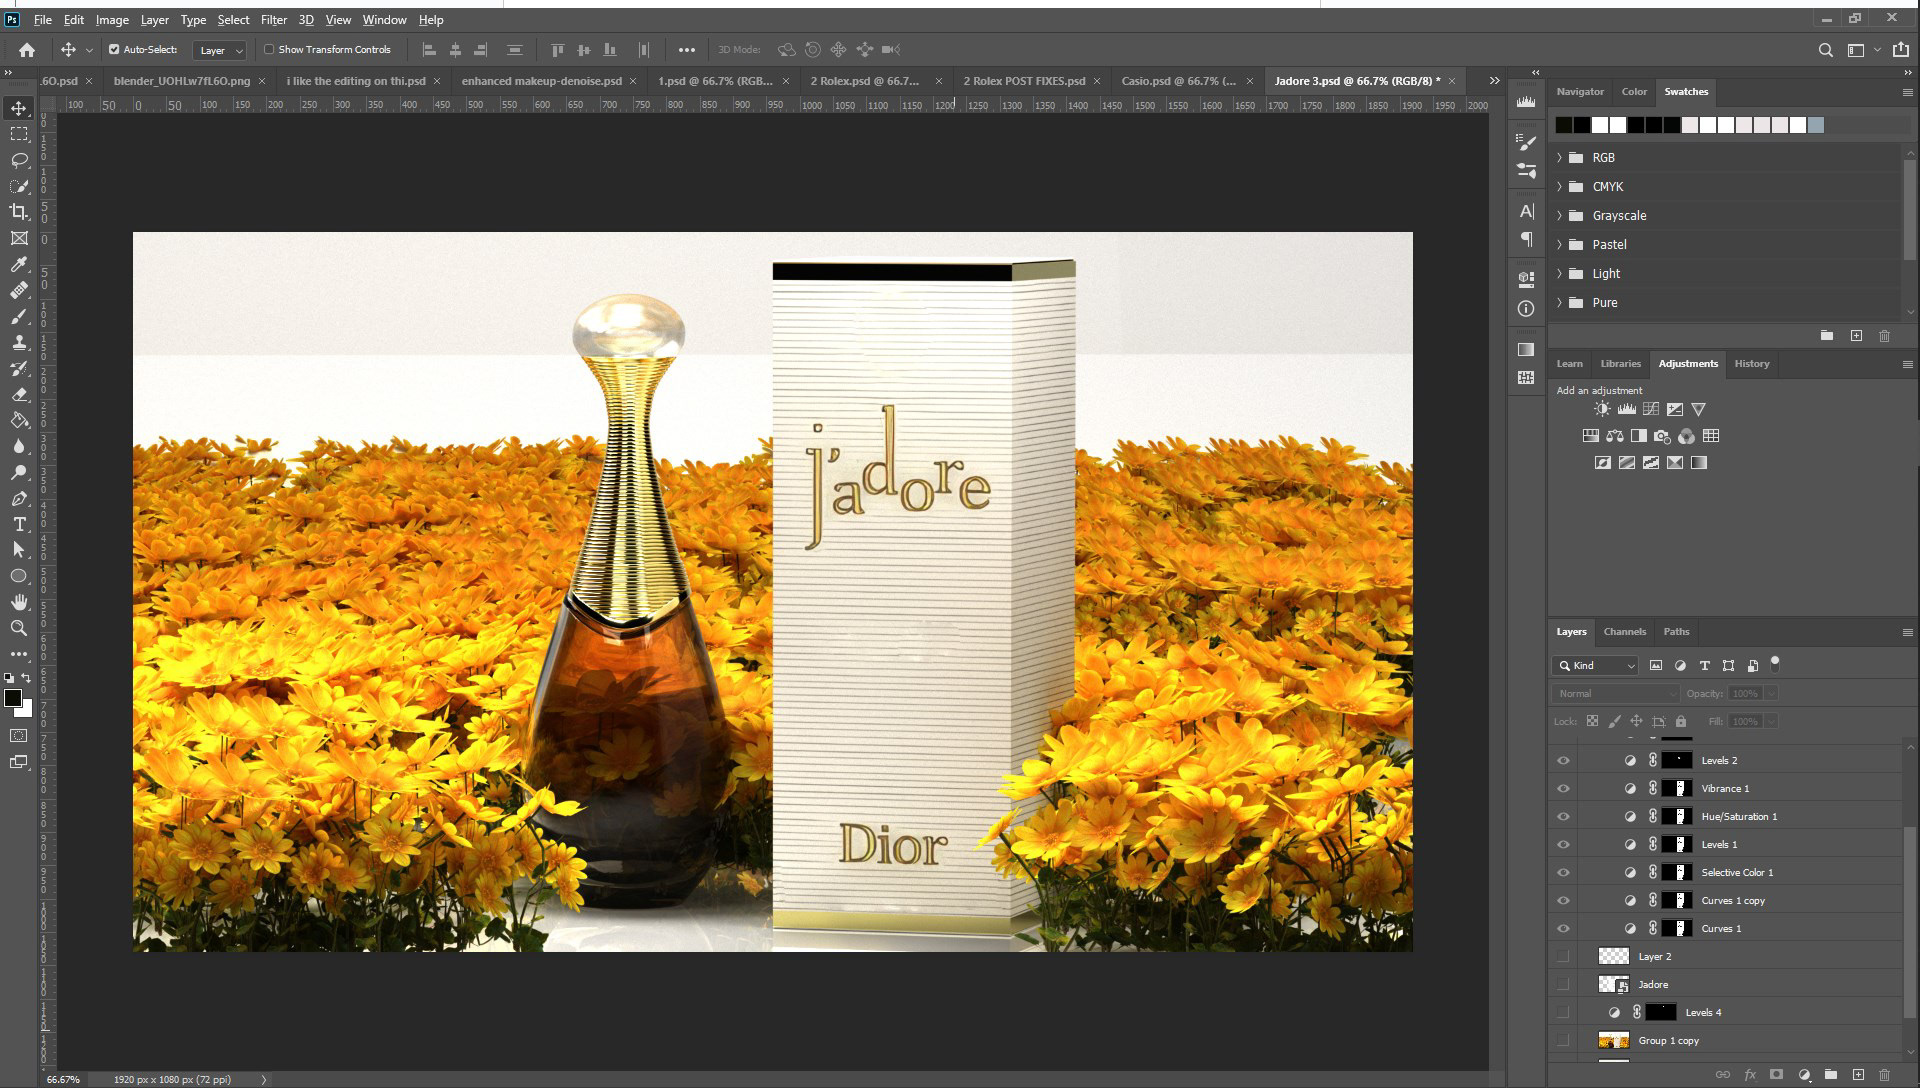The height and width of the screenshot is (1088, 1920).
Task: Show the Jadore layer
Action: 1563,985
